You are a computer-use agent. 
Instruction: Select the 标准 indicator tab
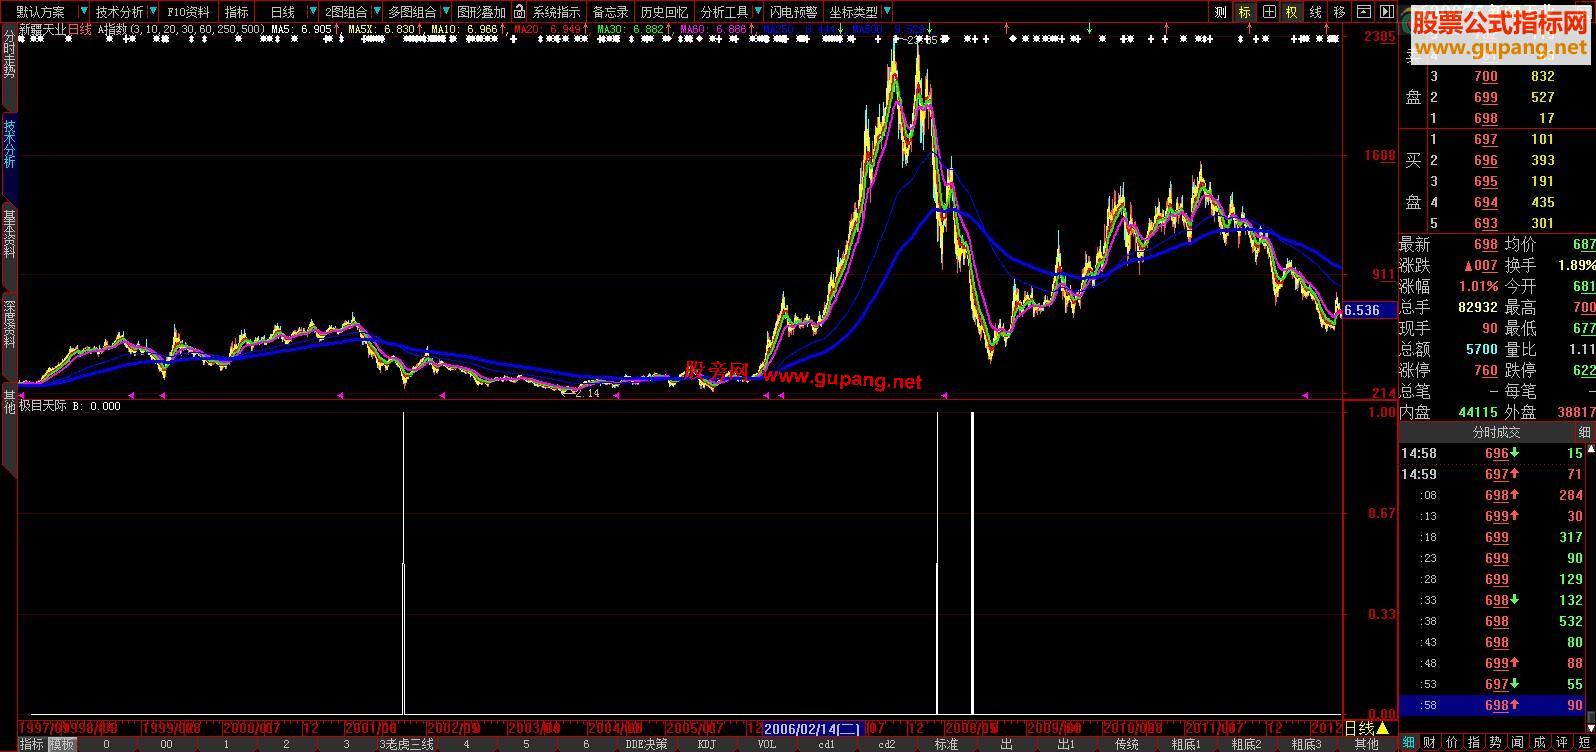[946, 744]
